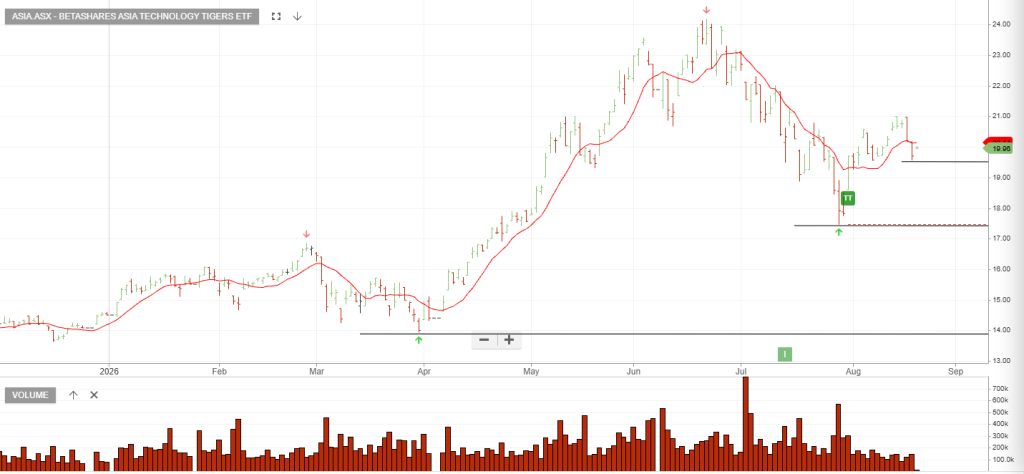The width and height of the screenshot is (1024, 474).
Task: Click the VOLUME panel label
Action: pyautogui.click(x=31, y=395)
